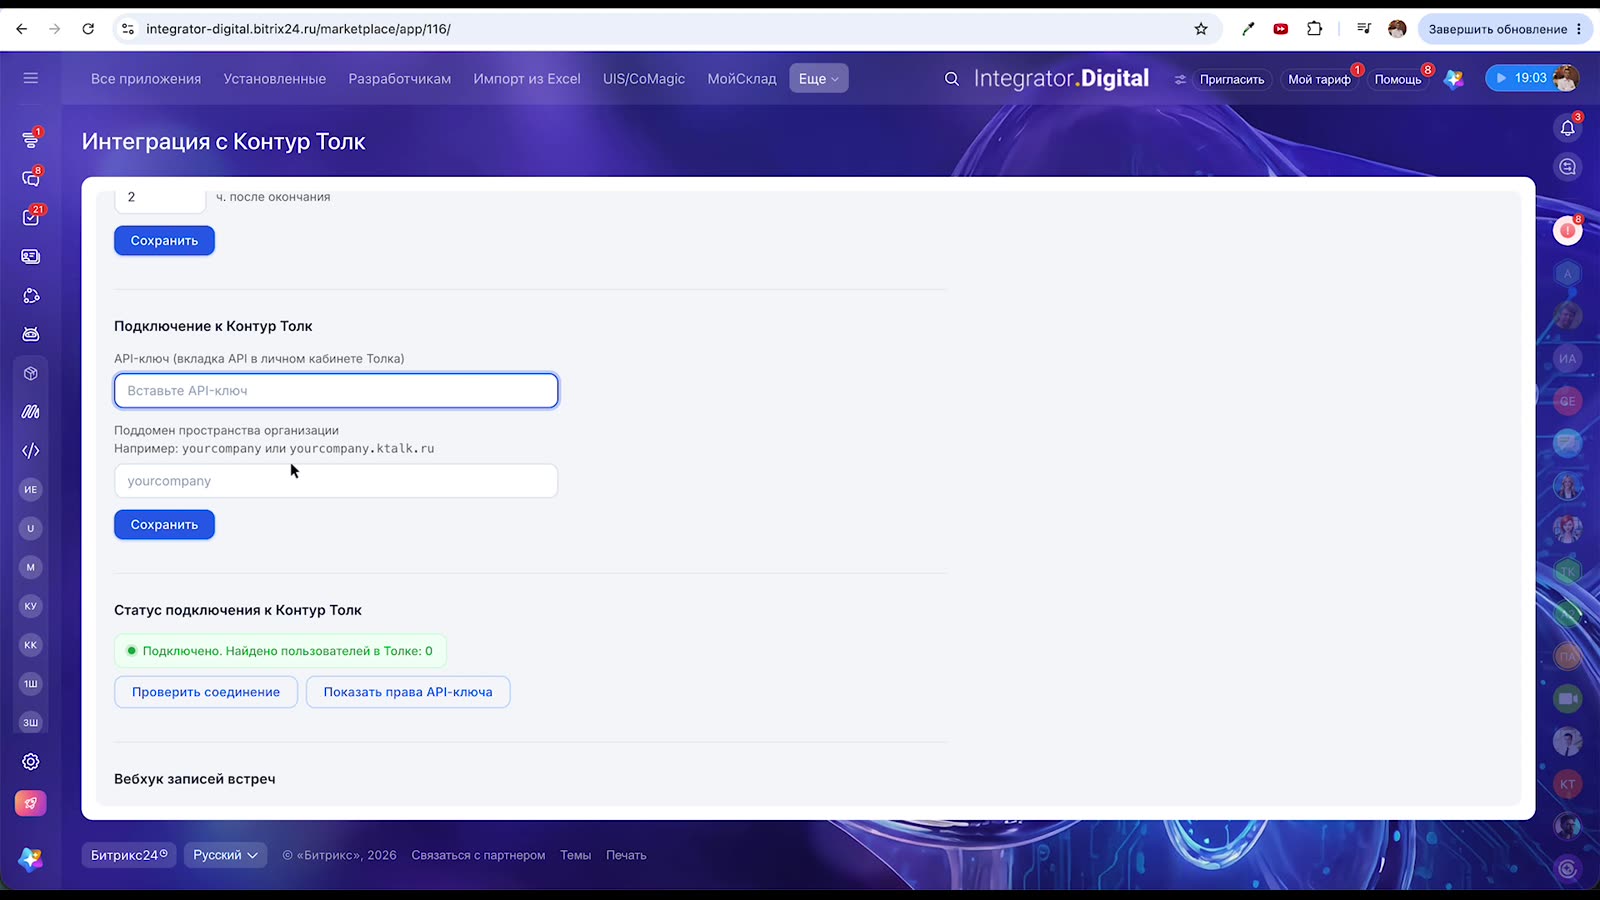
Task: Open the UIS/CoMagic tab
Action: [x=644, y=79]
